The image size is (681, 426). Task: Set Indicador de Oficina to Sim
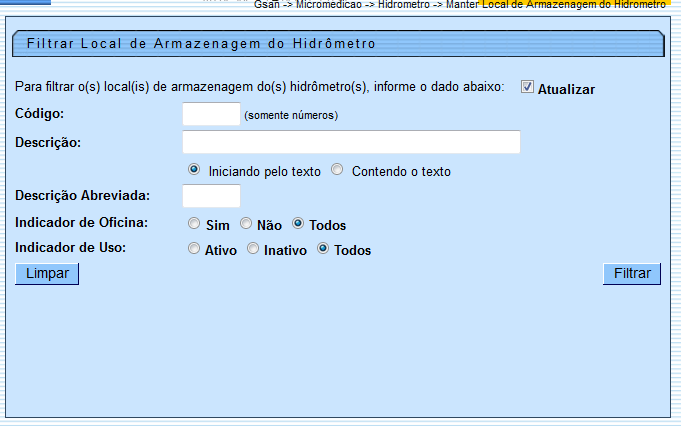(194, 224)
